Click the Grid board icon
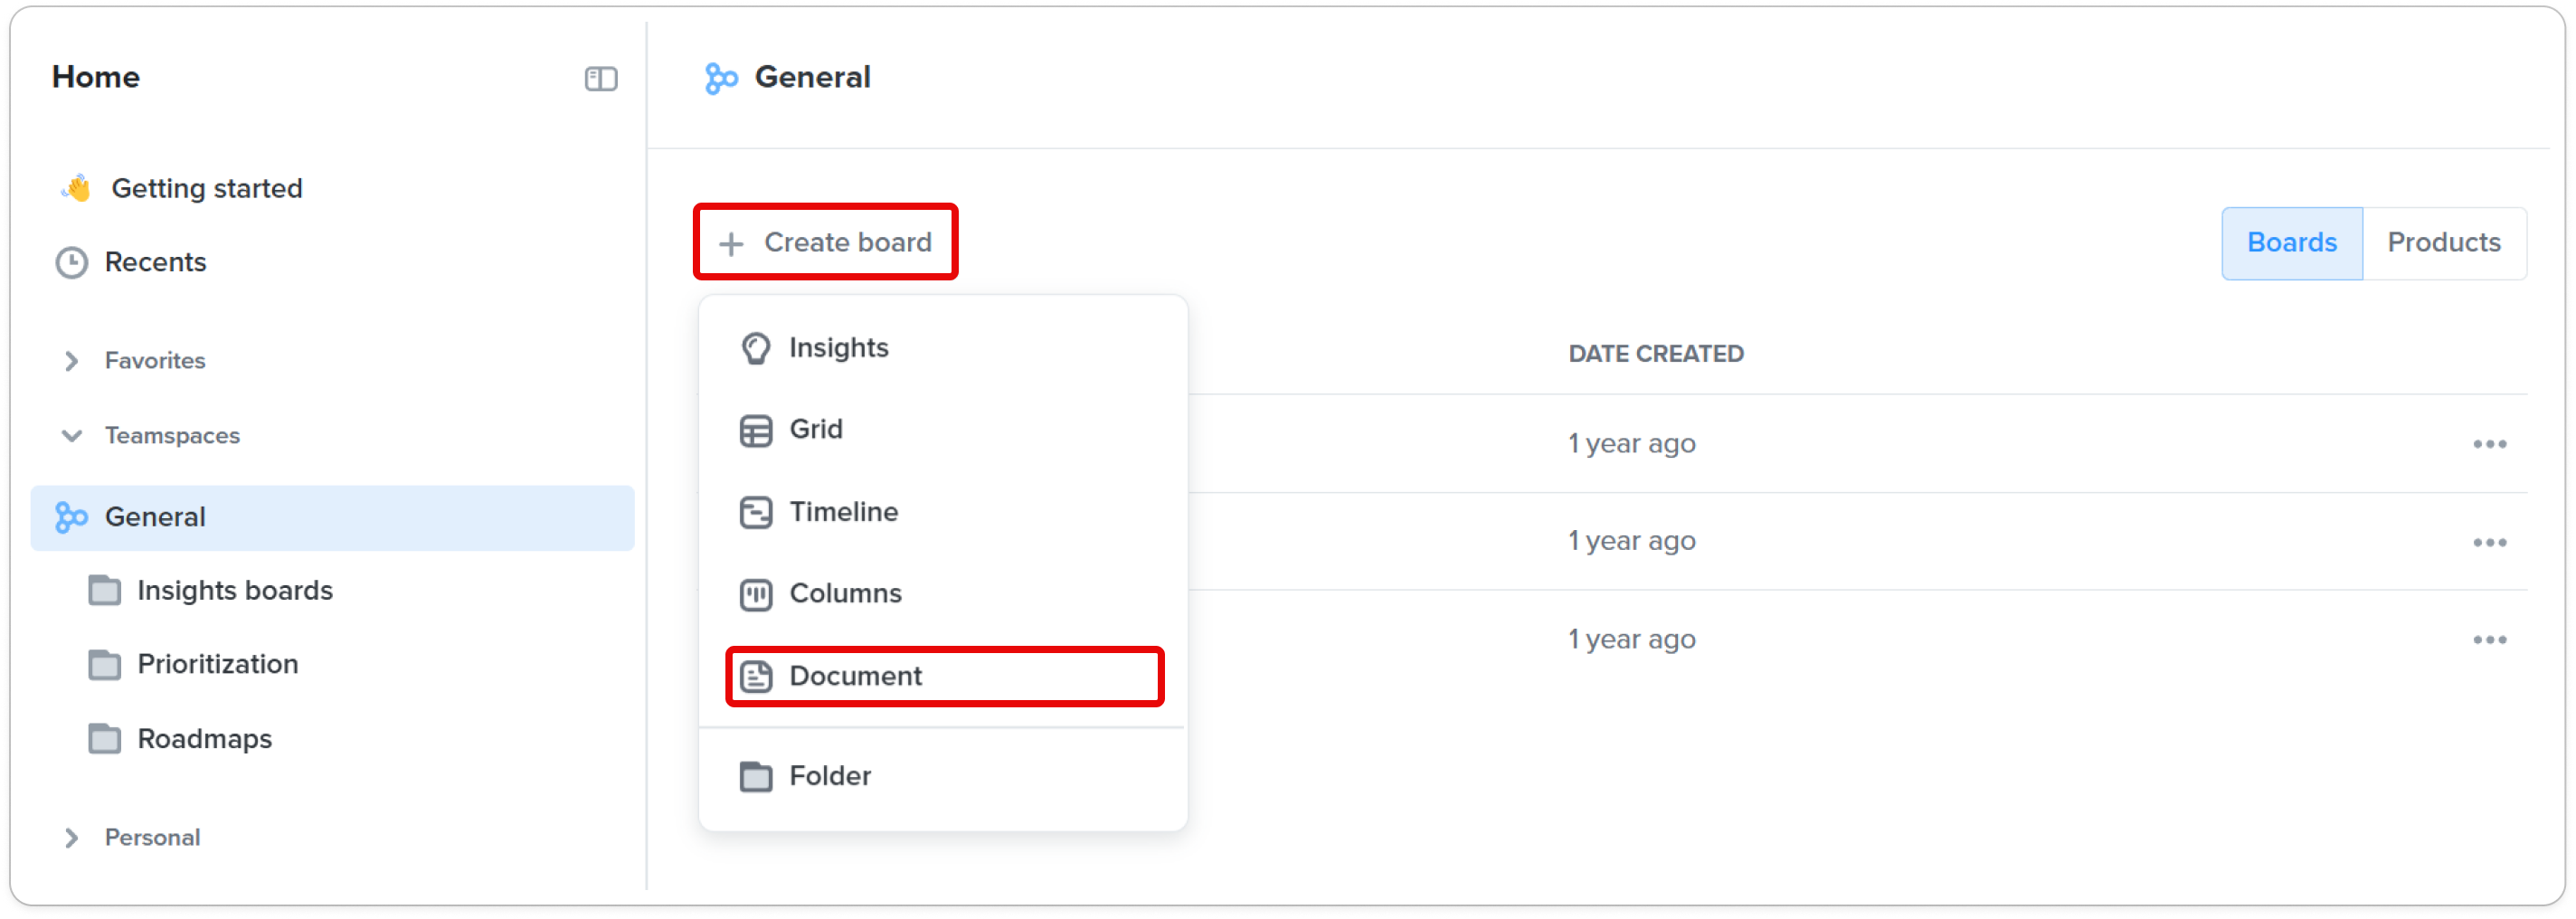Viewport: 2576px width, 919px height. point(756,430)
